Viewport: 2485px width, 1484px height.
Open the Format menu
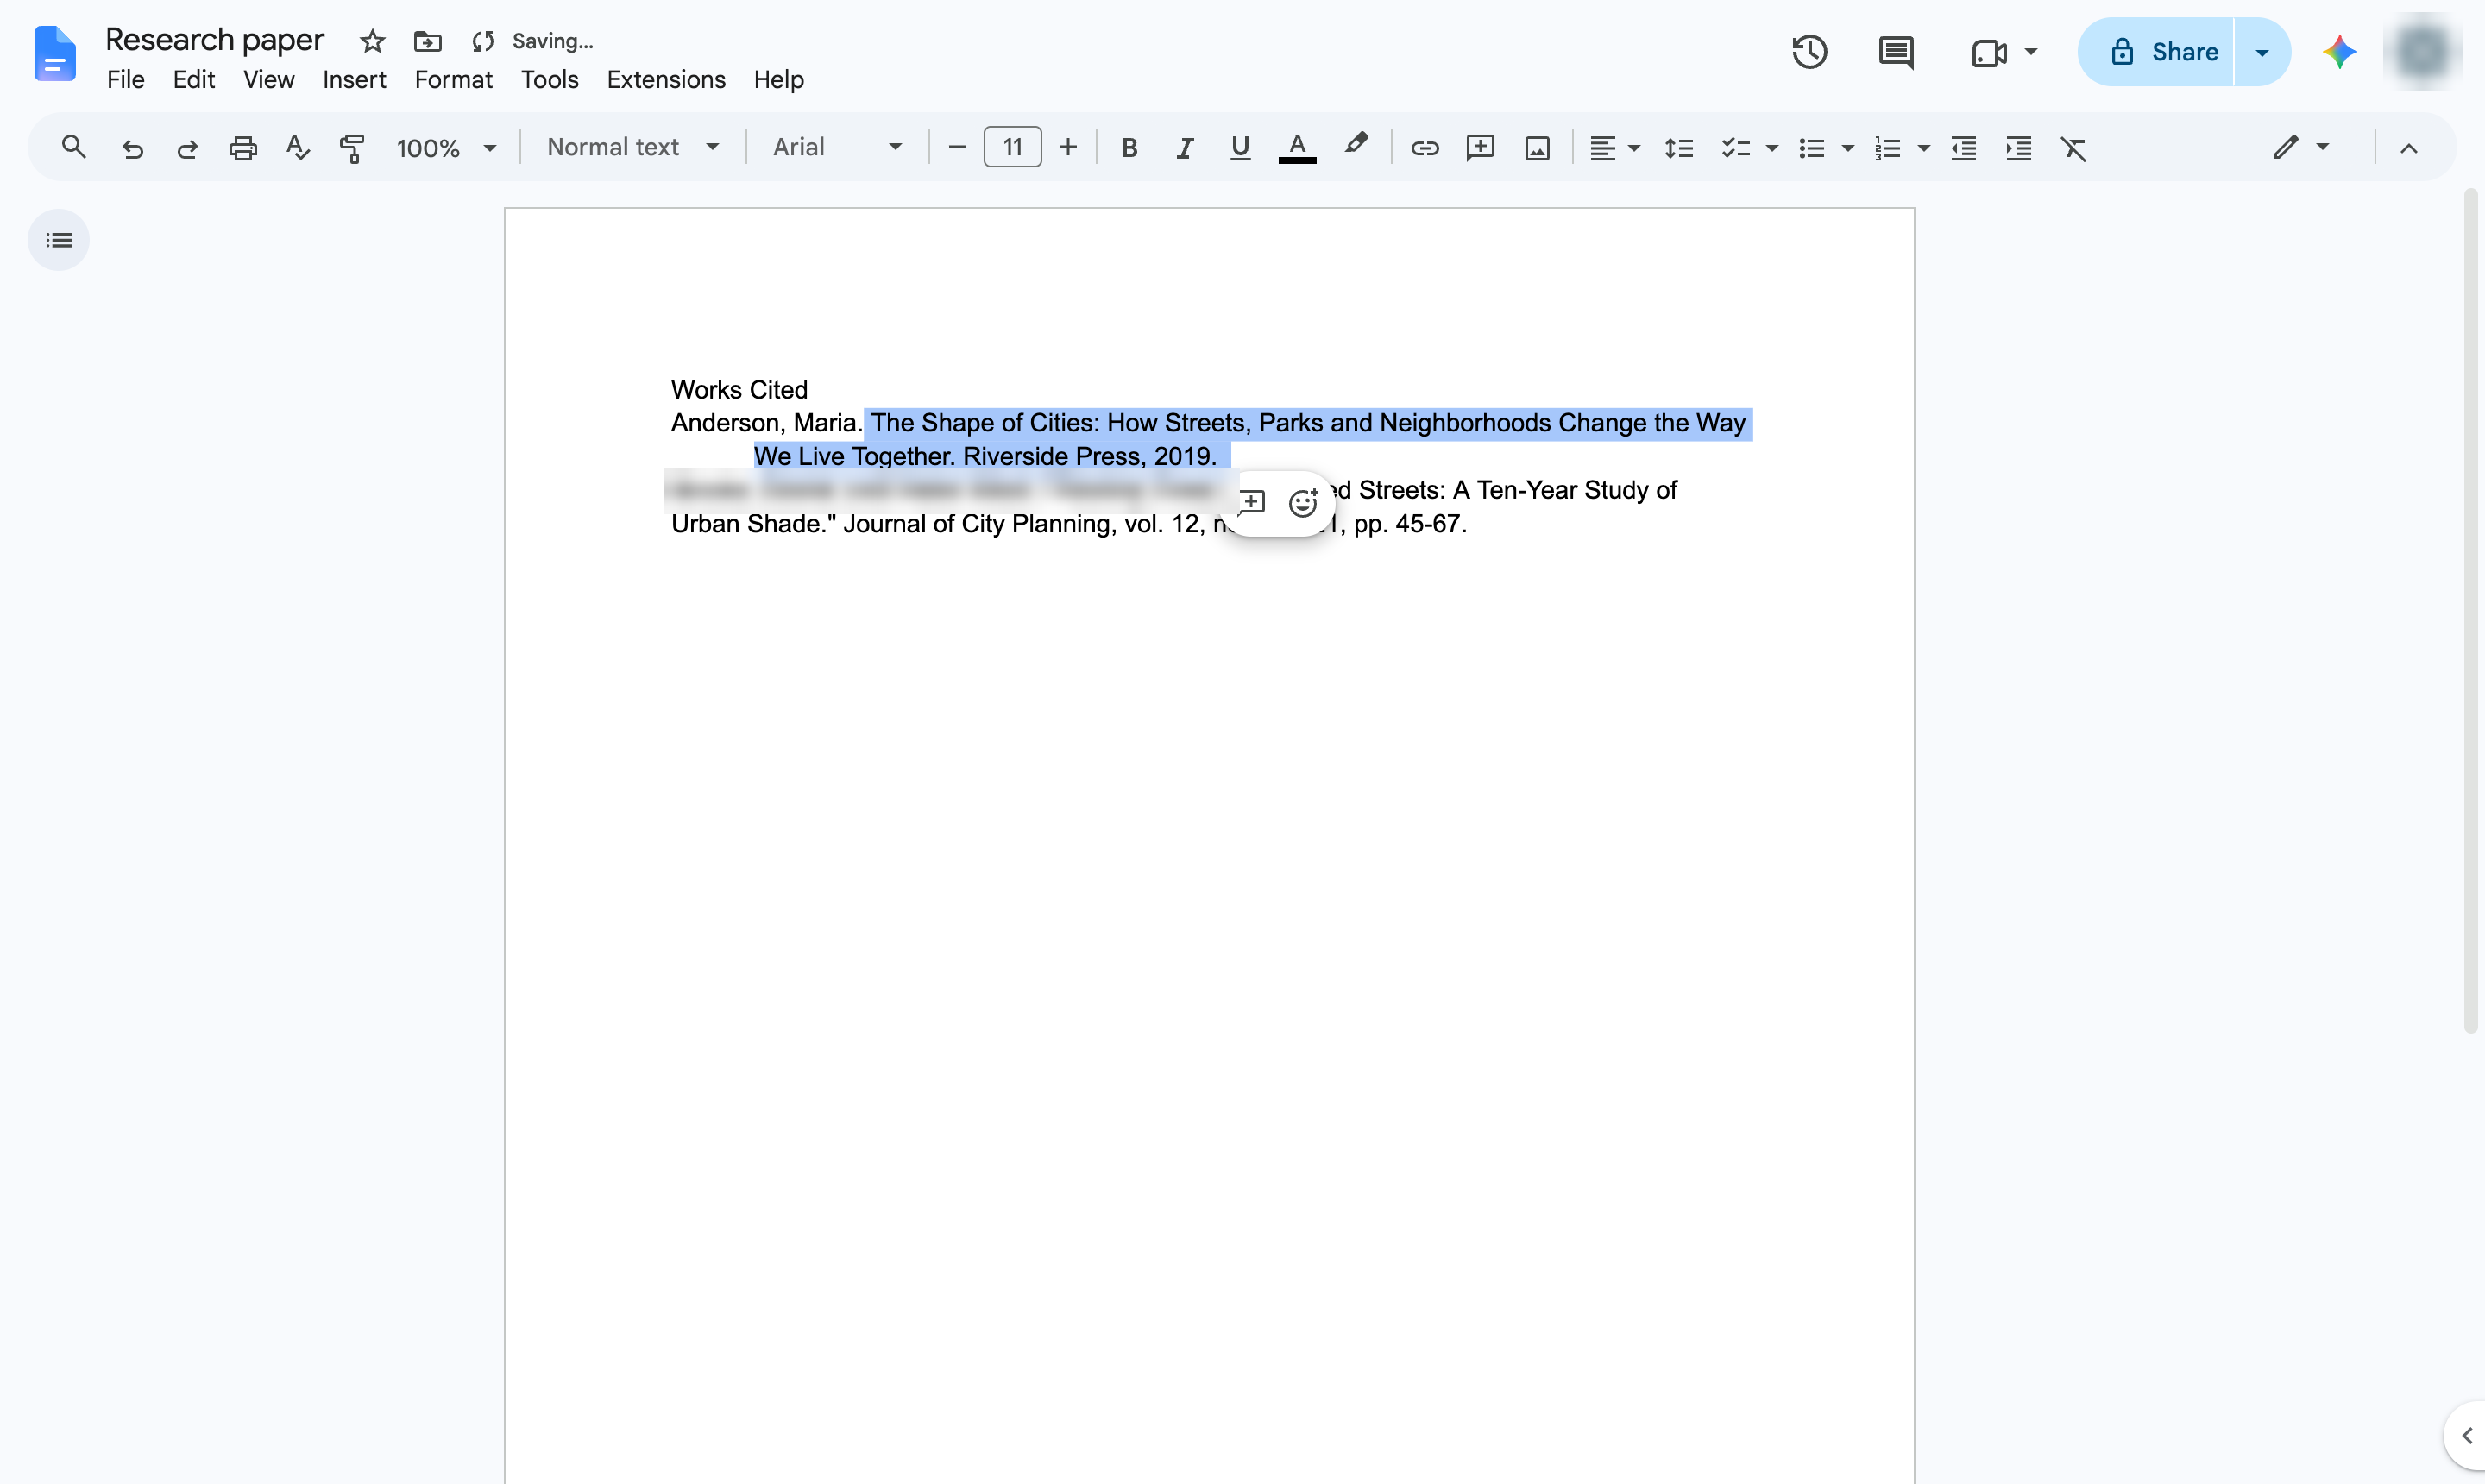coord(453,79)
